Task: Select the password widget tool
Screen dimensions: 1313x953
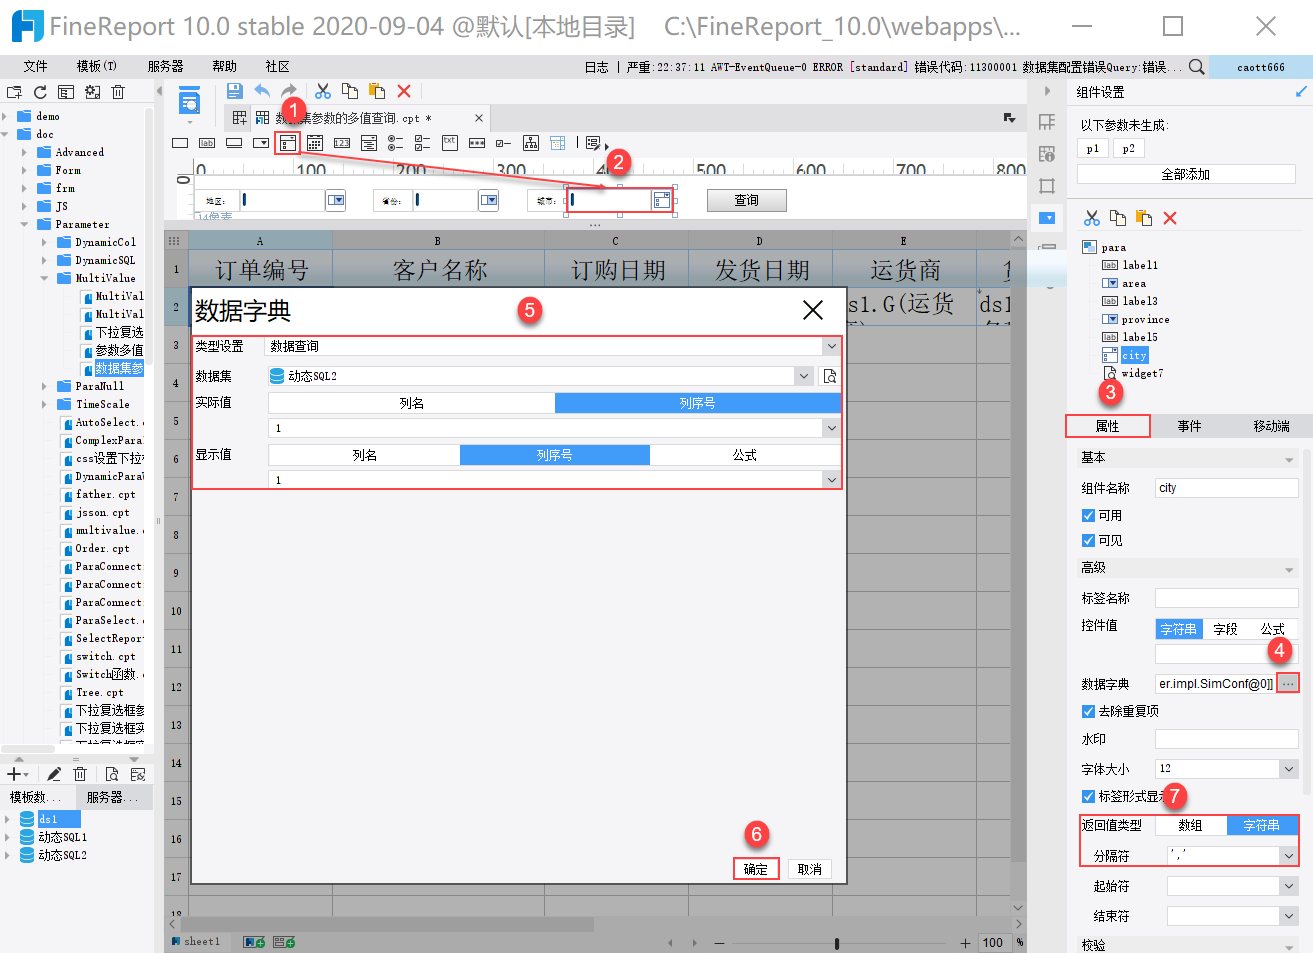Action: click(477, 143)
